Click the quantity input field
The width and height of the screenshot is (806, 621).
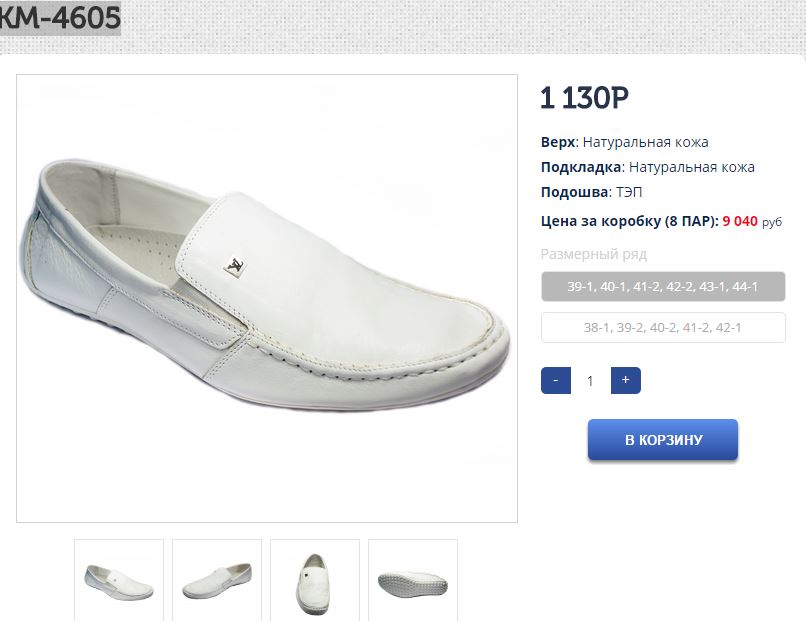[590, 381]
